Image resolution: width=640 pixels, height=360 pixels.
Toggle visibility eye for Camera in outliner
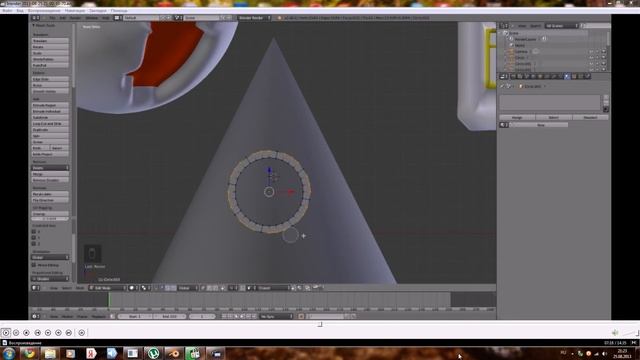pyautogui.click(x=591, y=51)
